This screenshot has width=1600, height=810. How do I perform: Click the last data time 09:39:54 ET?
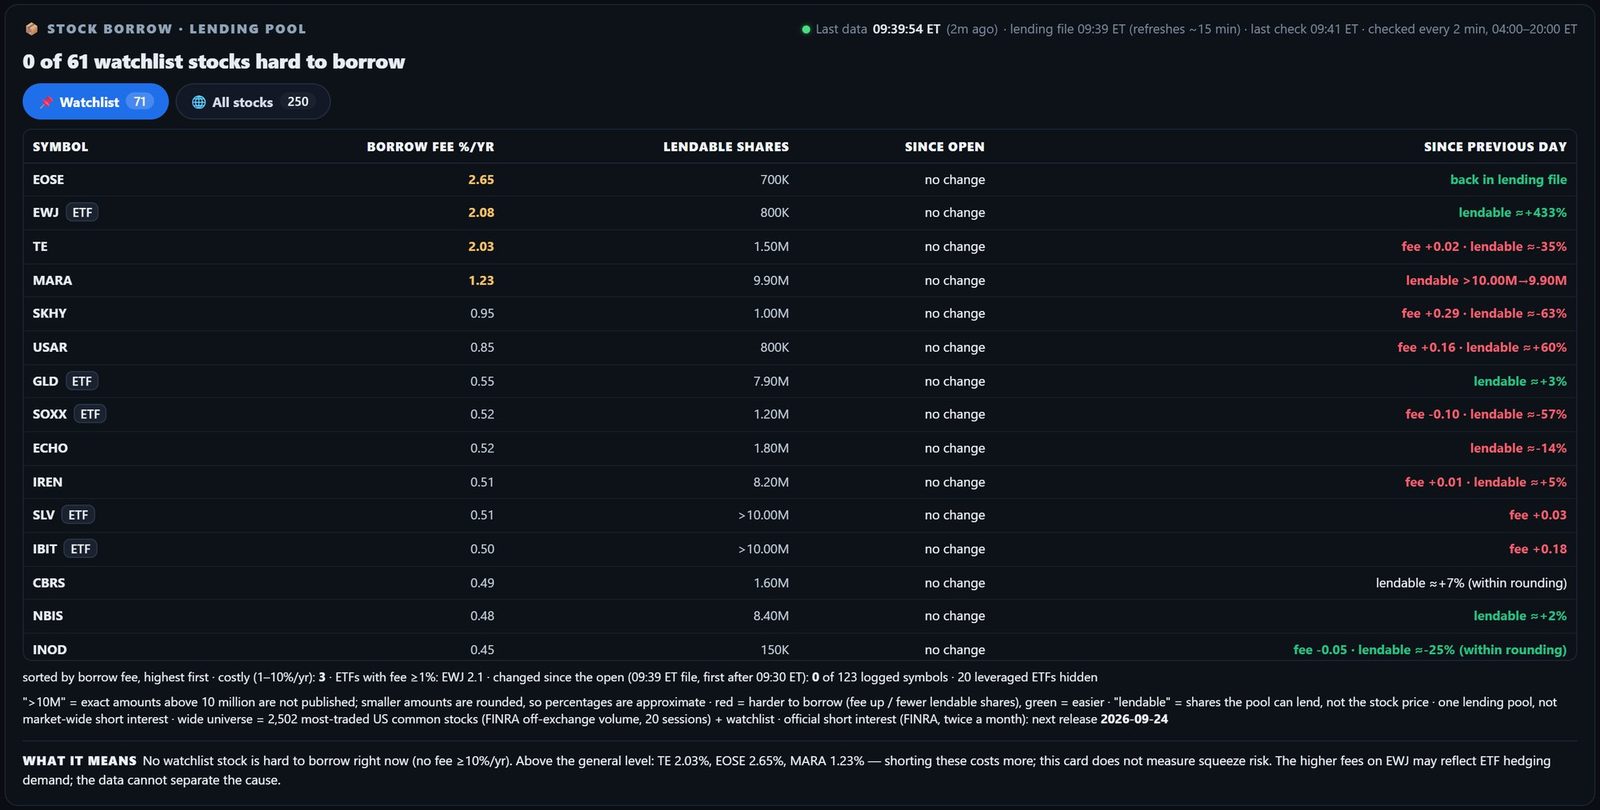point(906,29)
